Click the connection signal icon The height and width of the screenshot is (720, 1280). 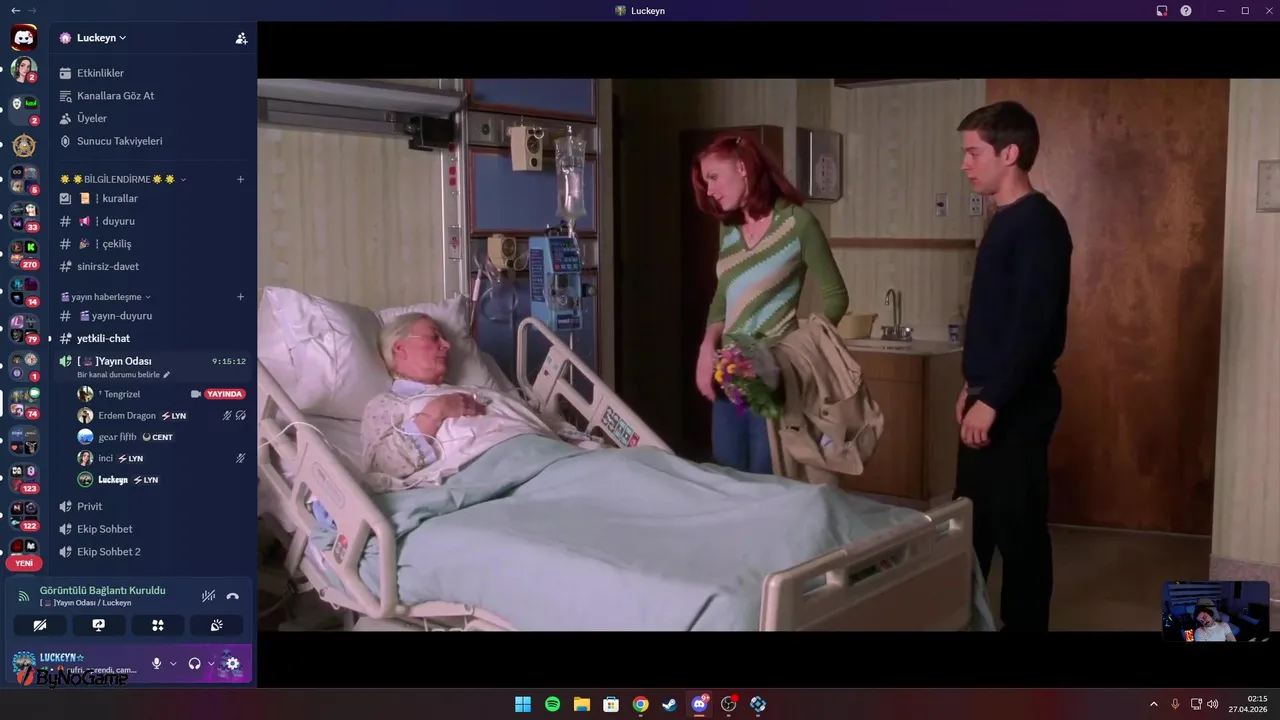point(24,596)
